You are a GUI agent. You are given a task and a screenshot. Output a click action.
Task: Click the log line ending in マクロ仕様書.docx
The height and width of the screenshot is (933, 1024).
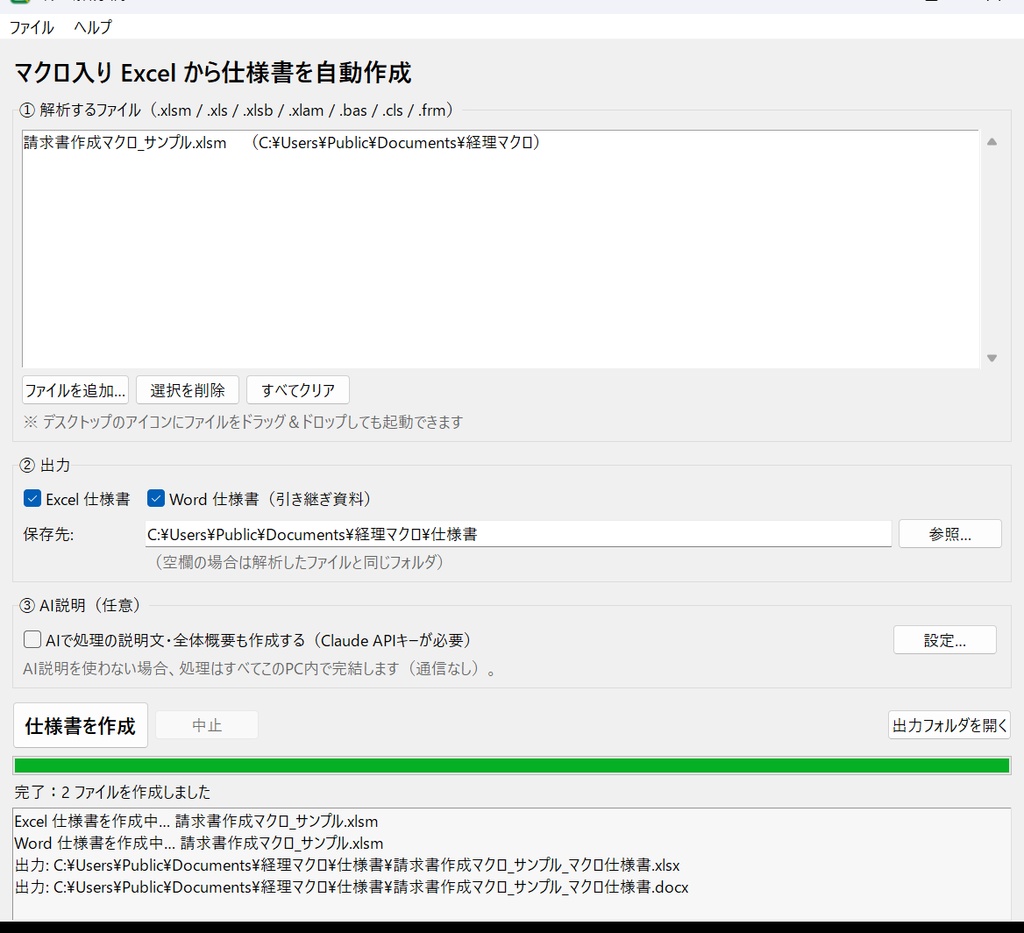point(351,887)
